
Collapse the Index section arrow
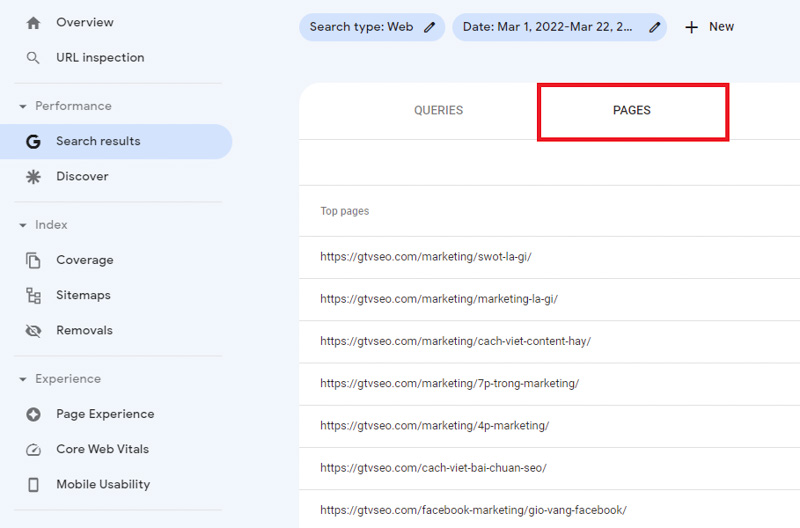[x=22, y=225]
